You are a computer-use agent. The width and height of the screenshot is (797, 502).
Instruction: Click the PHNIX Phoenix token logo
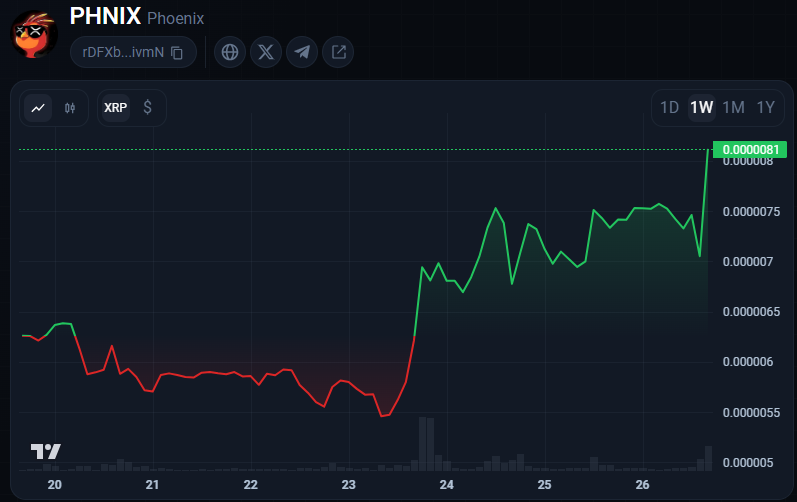coord(34,34)
